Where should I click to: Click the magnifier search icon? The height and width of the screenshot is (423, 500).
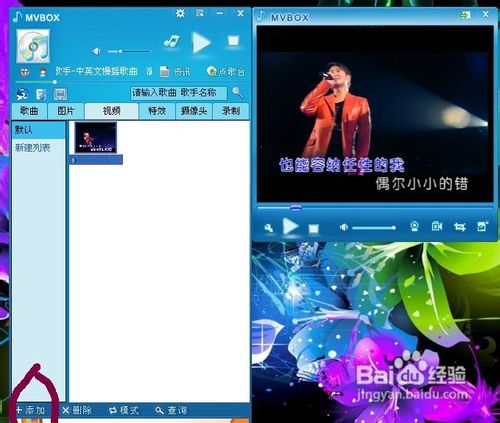click(x=237, y=92)
